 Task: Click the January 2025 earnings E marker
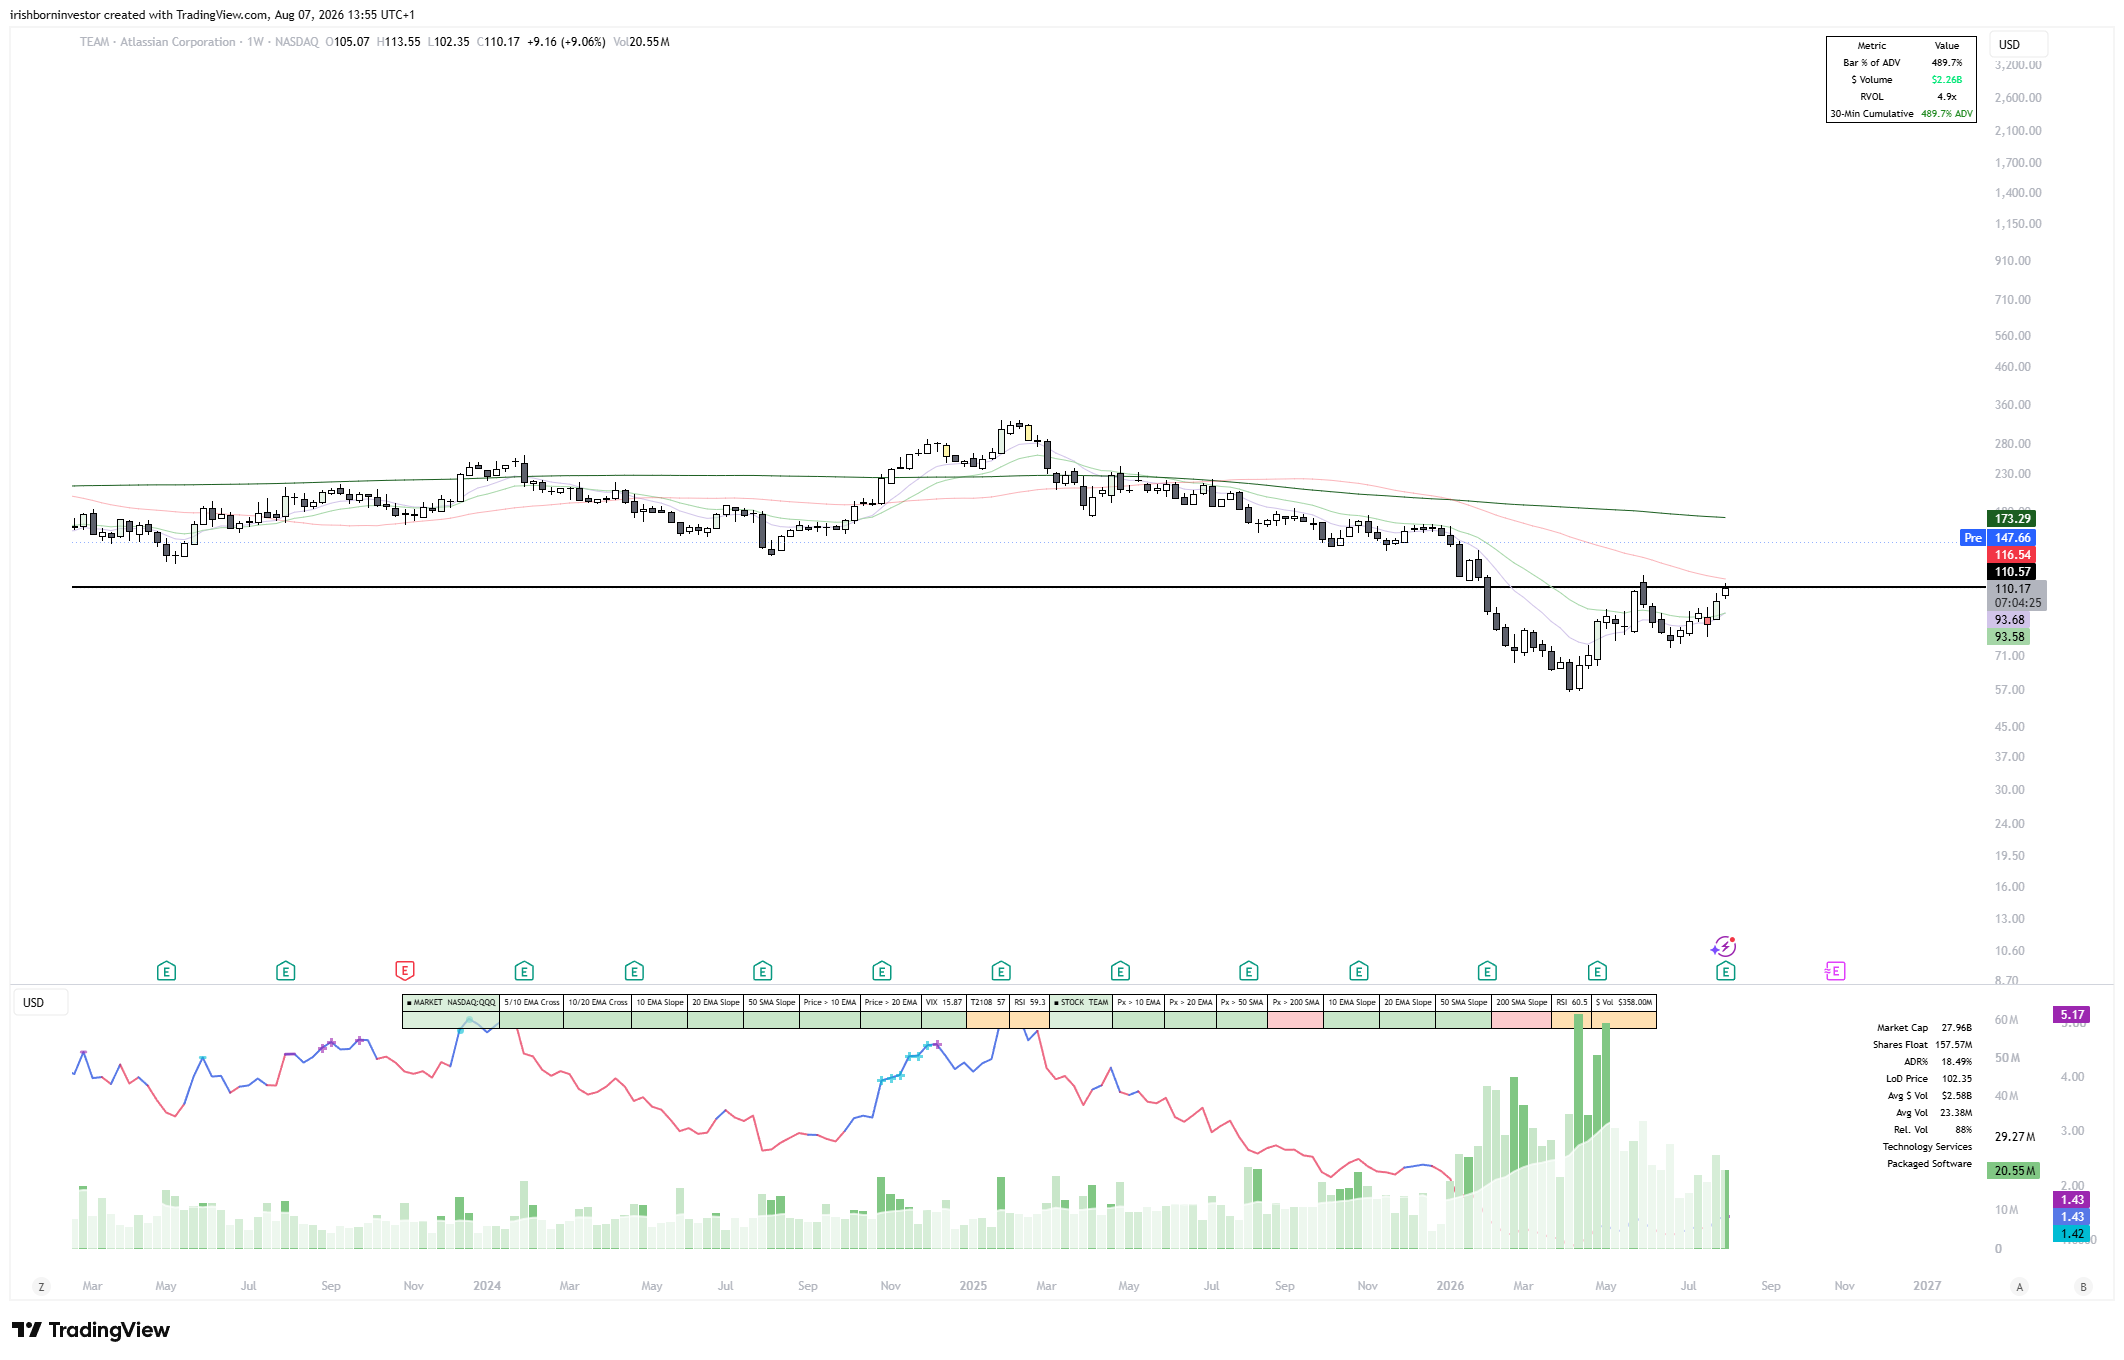[x=1001, y=971]
